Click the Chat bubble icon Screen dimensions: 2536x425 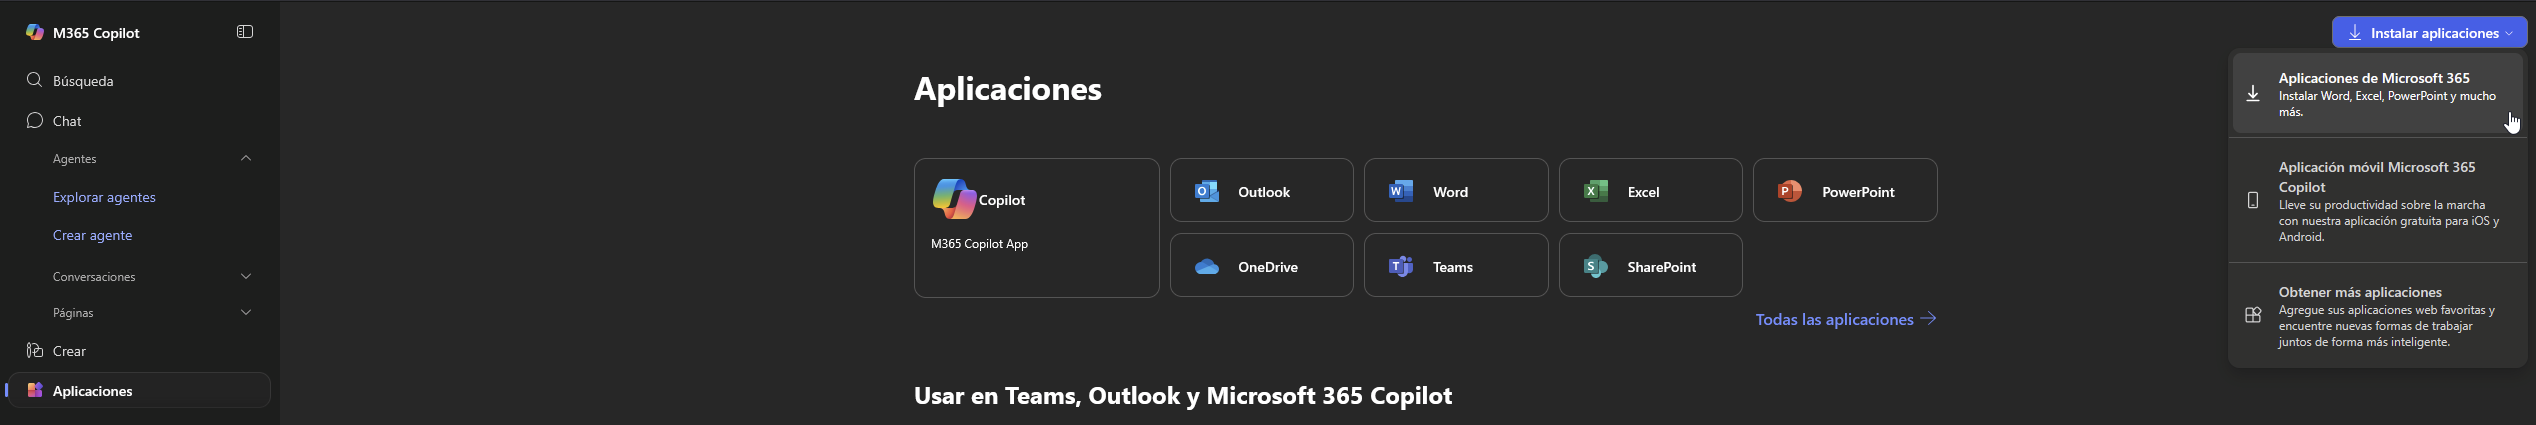(x=34, y=120)
